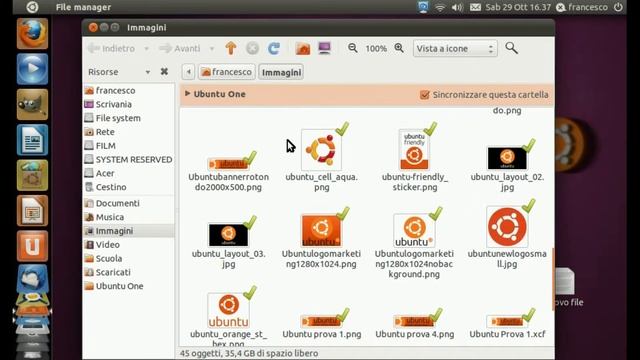Click the francesco path bar button
The image size is (640, 360).
point(227,72)
